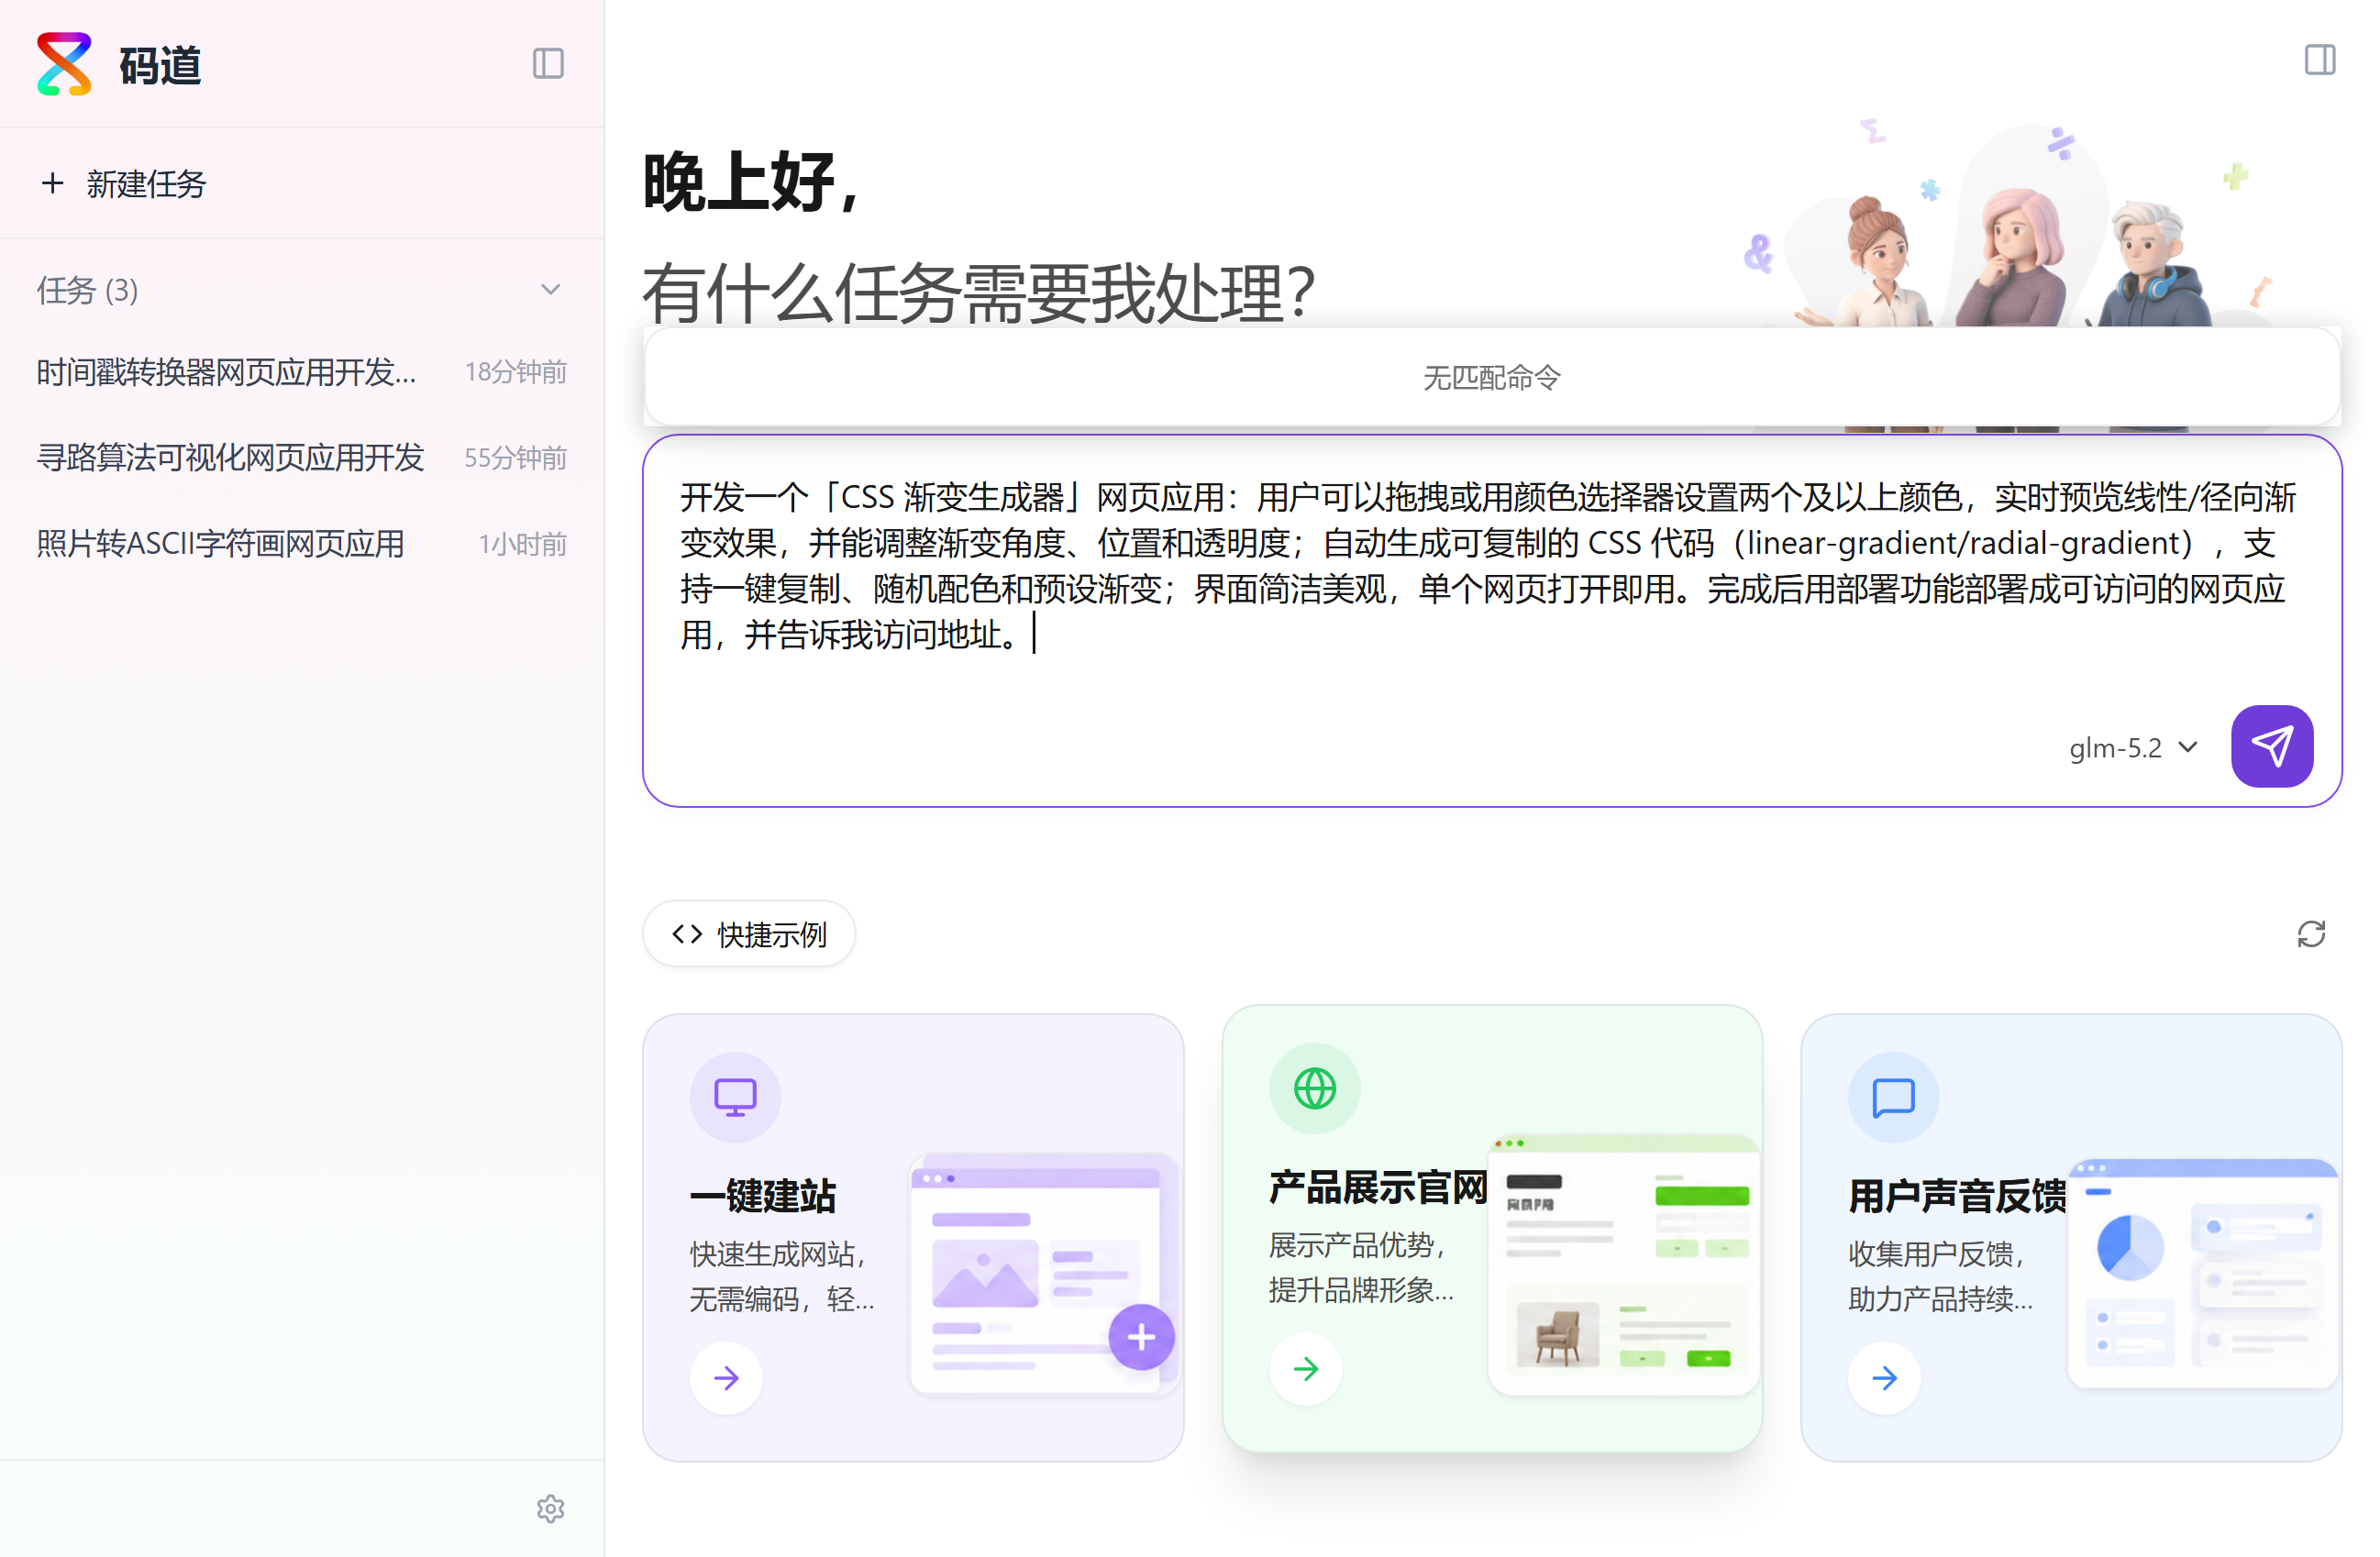Click the purple plus on 一键建站 preview
This screenshot has height=1557, width=2380.
pyautogui.click(x=1141, y=1337)
